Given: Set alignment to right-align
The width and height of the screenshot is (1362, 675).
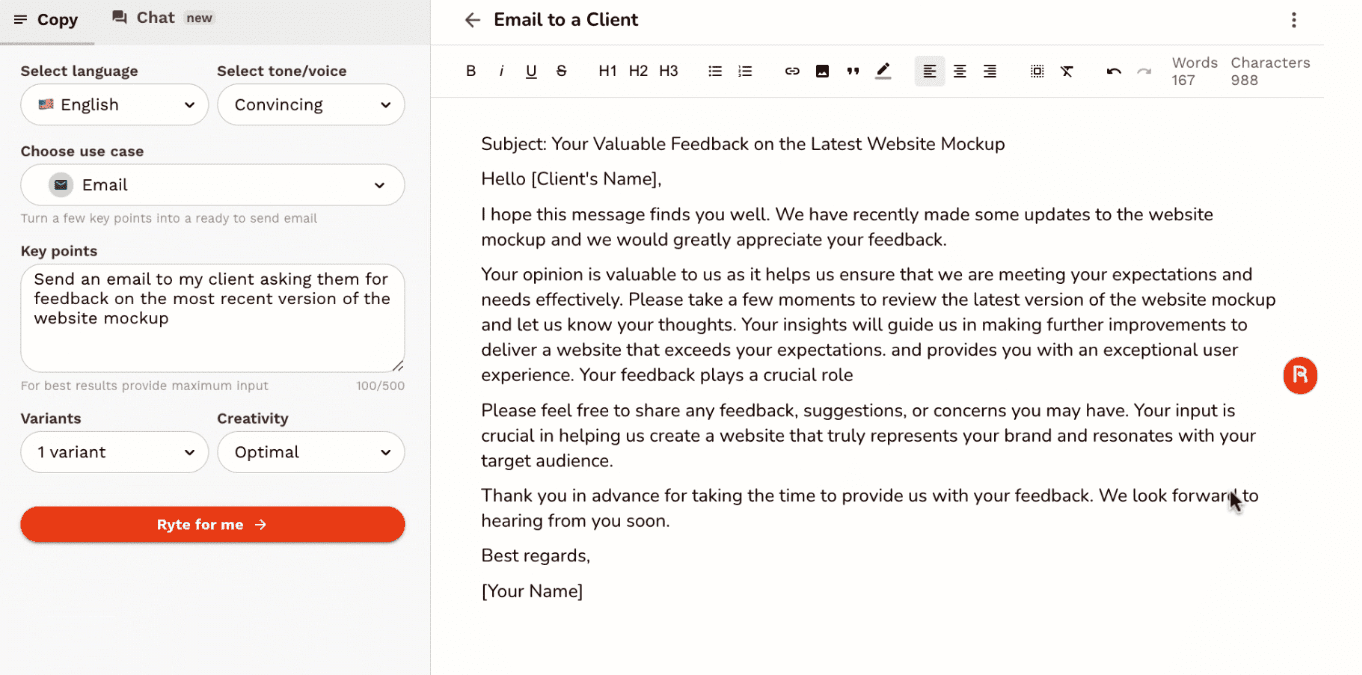Looking at the screenshot, I should [990, 71].
